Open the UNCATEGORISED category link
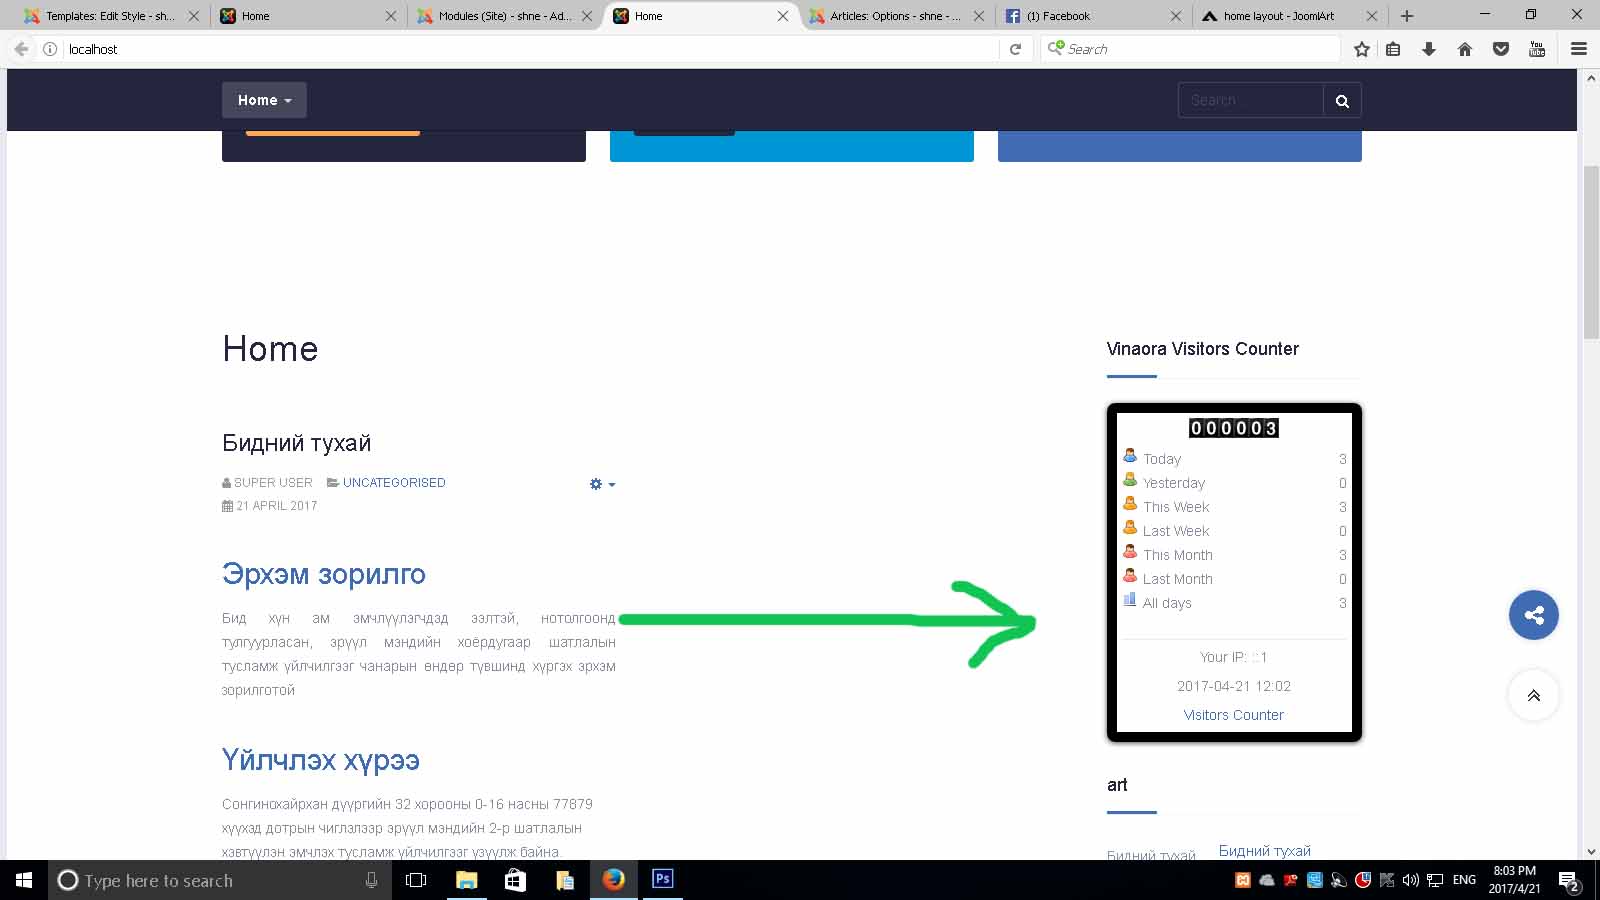Viewport: 1600px width, 900px height. 394,483
